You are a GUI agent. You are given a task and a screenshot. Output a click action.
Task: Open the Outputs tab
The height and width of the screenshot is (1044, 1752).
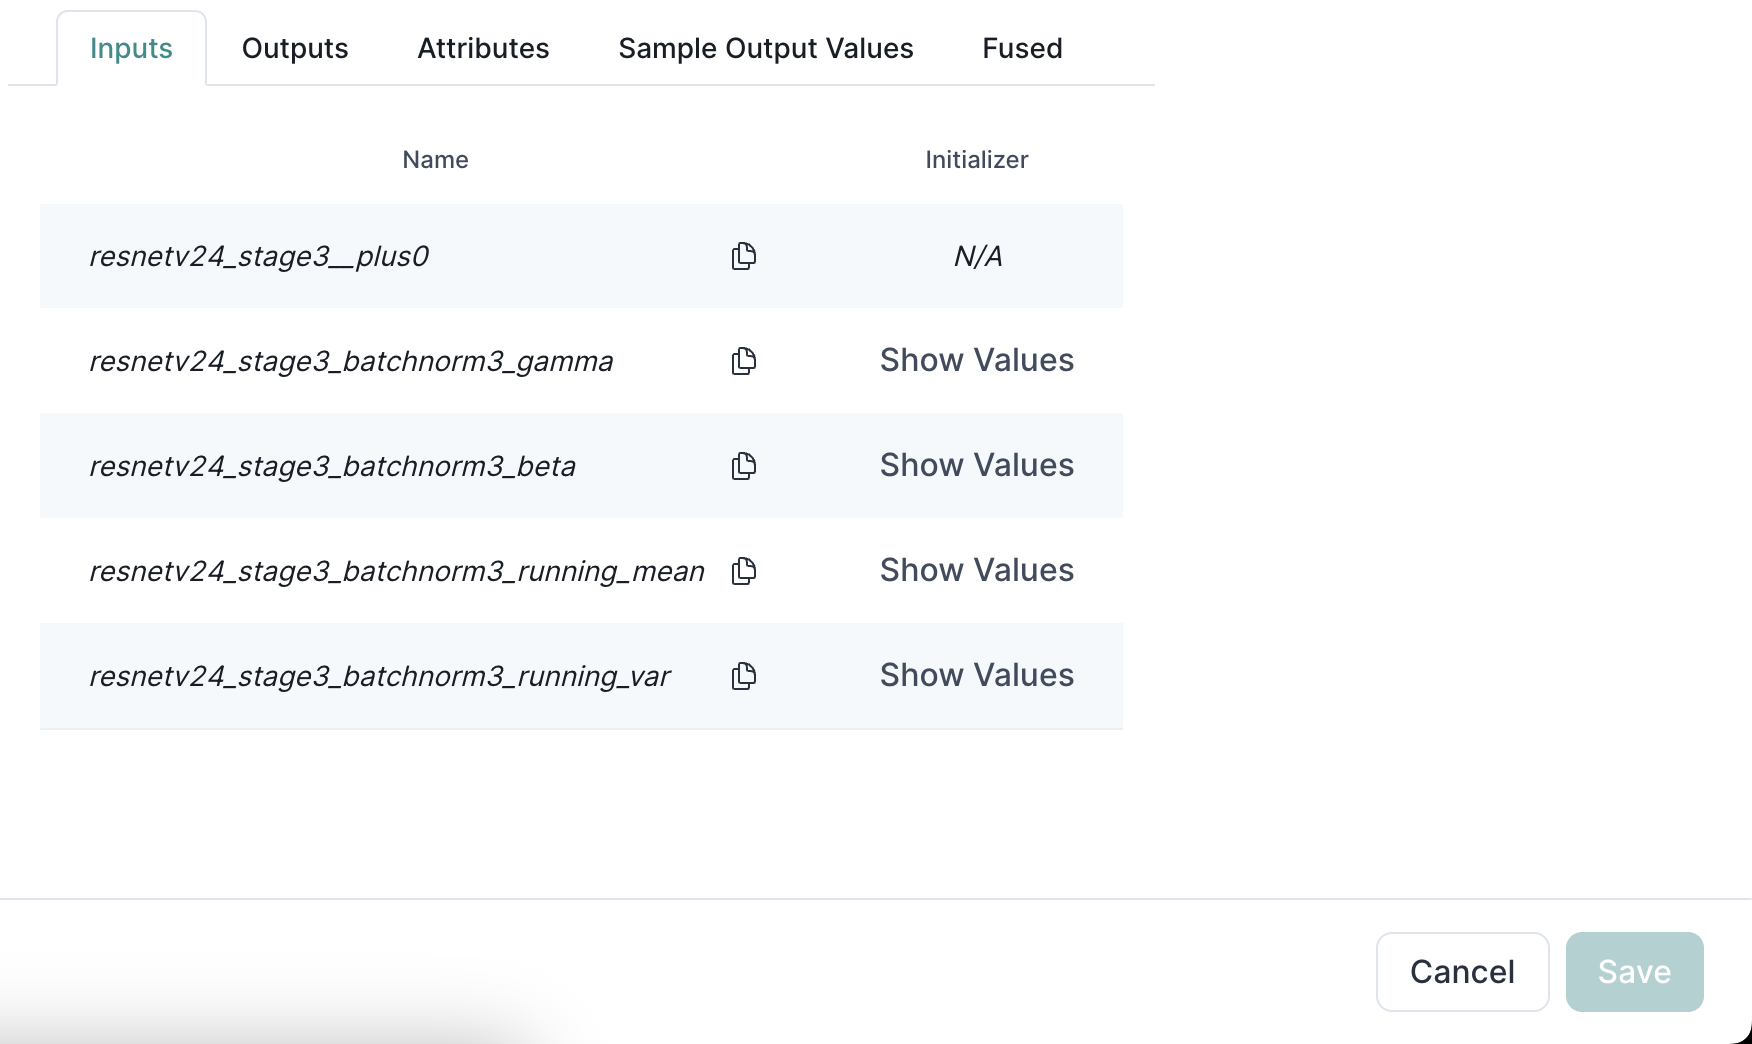coord(295,48)
